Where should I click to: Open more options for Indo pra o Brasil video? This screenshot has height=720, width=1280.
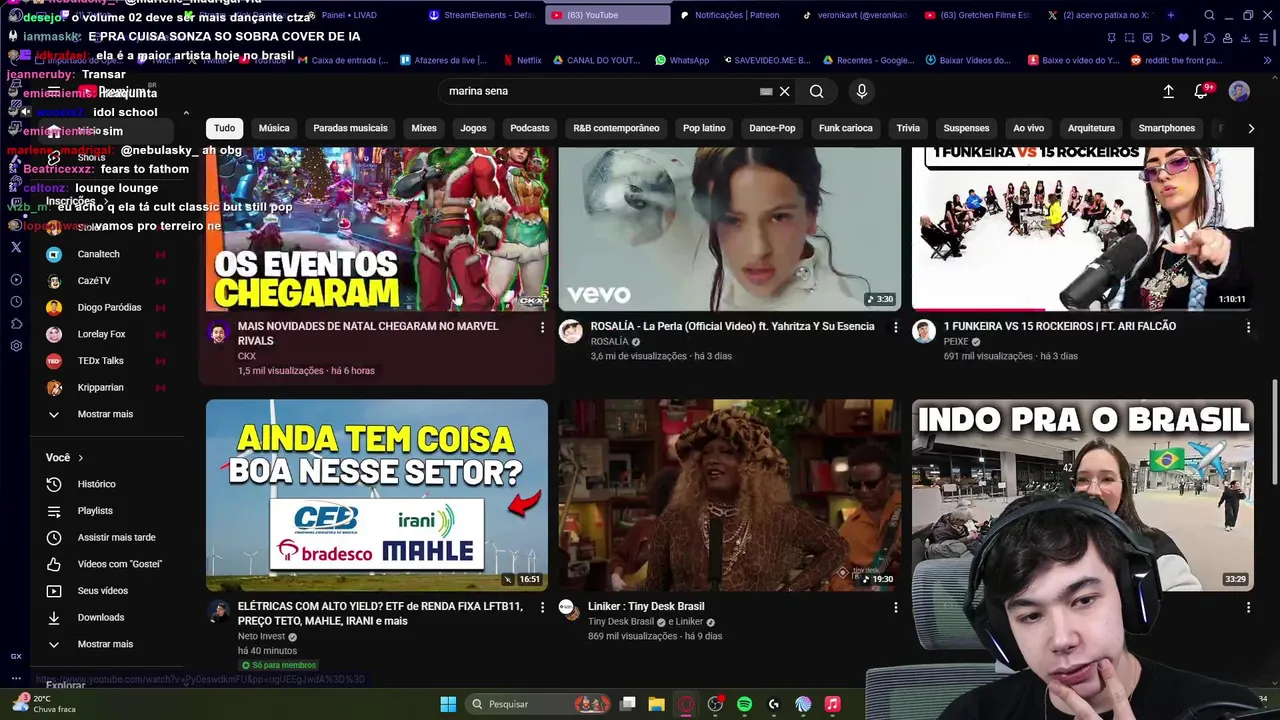tap(1248, 607)
